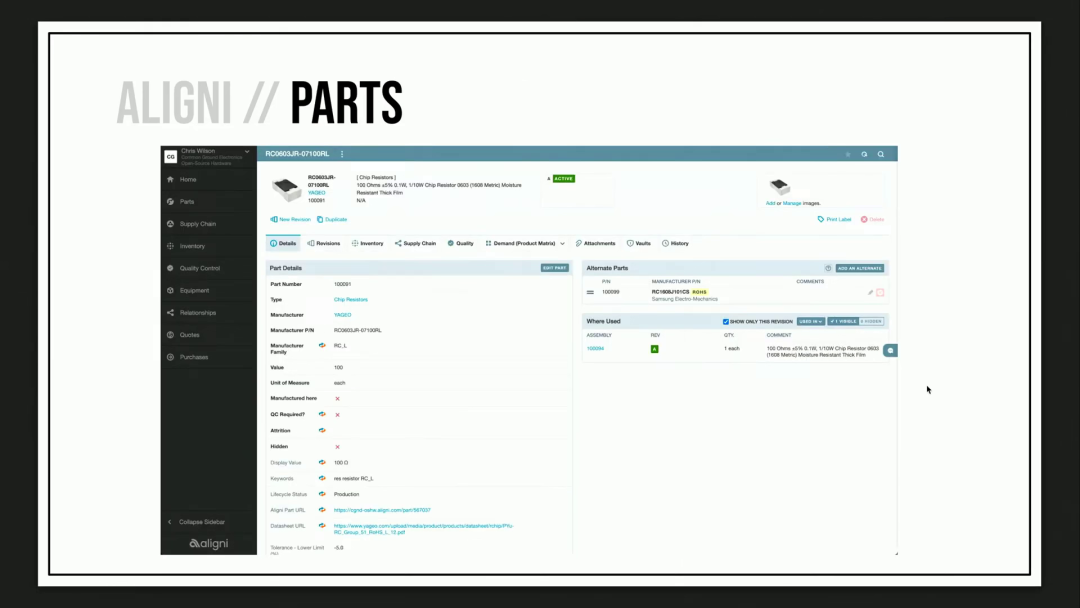Switch to the Inventory tab

(x=367, y=244)
